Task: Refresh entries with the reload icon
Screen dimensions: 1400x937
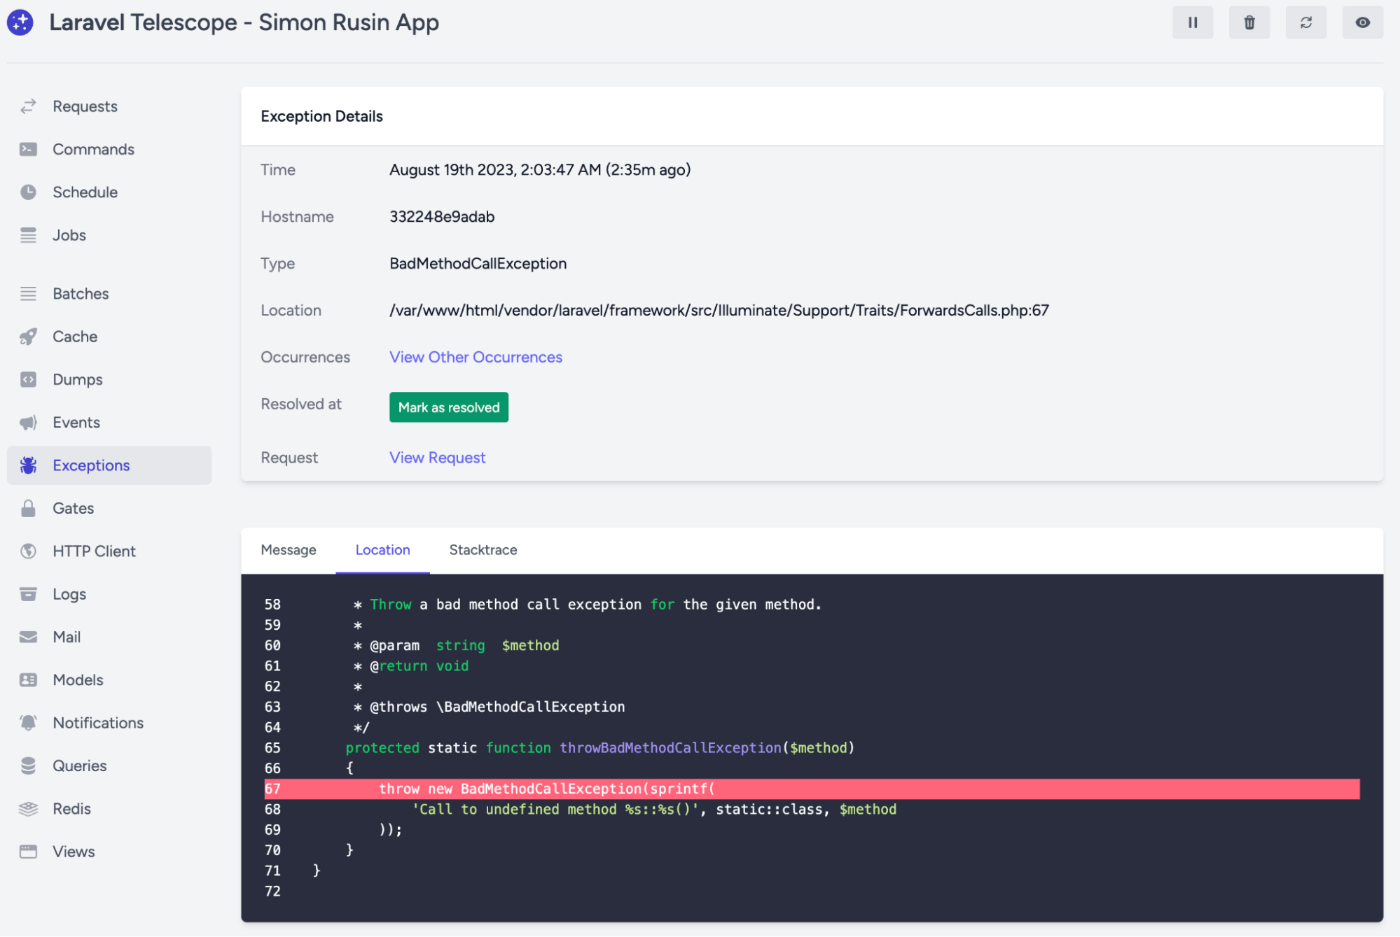Action: pos(1306,21)
